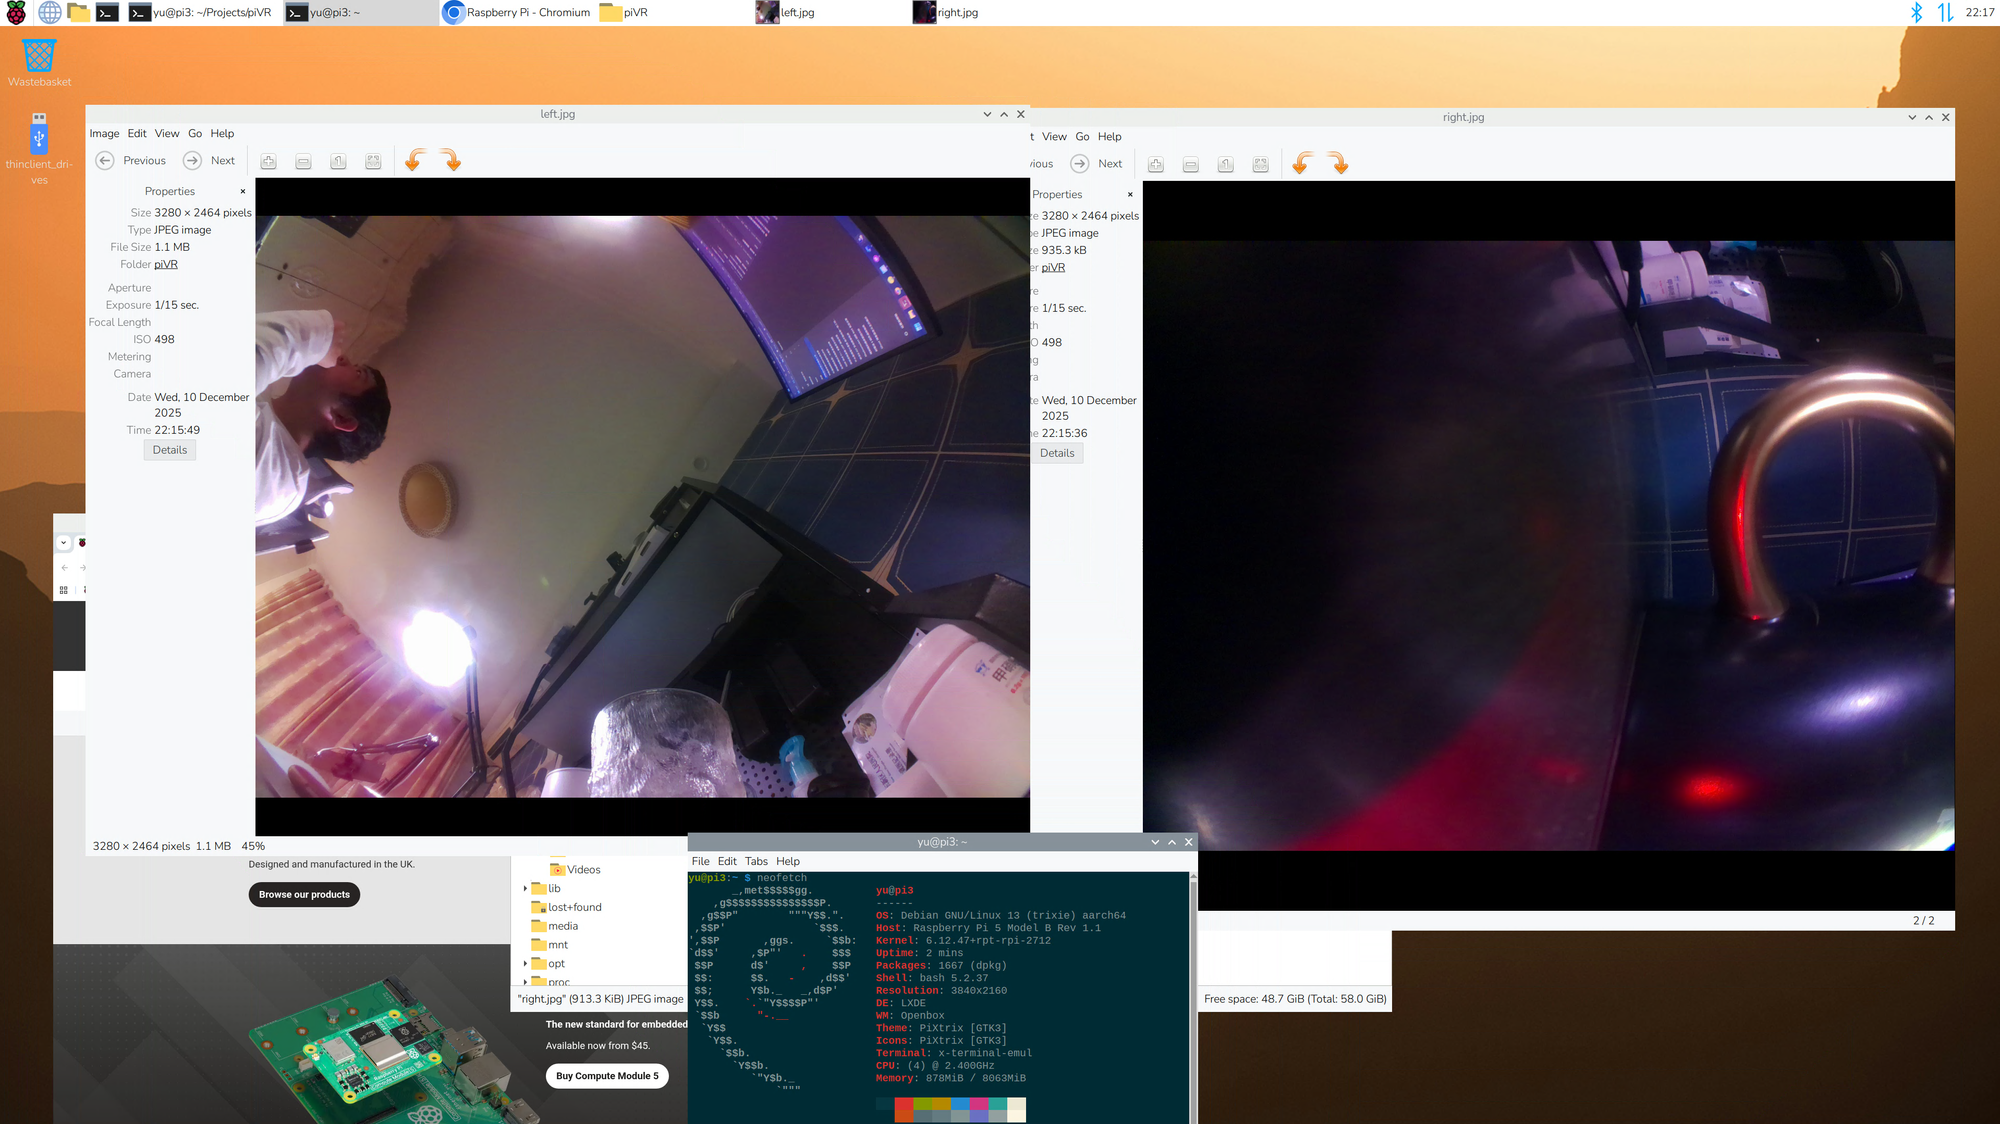Expand the lib folder in tree
The image size is (2000, 1124).
pos(525,888)
